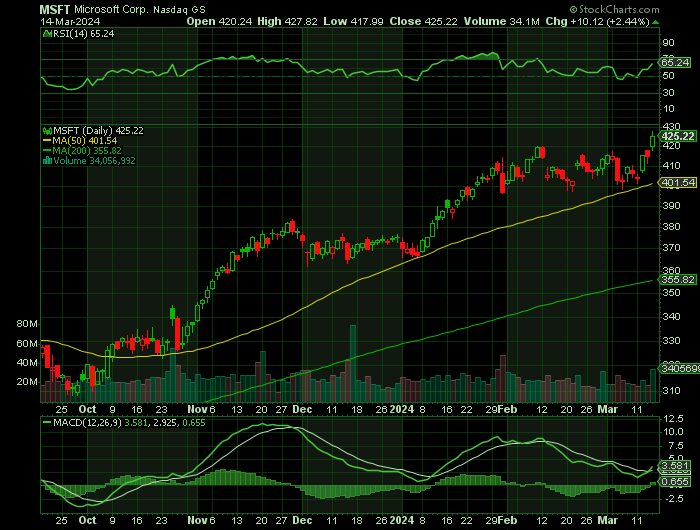Click the green line swatch before MA(200)
The width and height of the screenshot is (700, 530).
[x=47, y=150]
